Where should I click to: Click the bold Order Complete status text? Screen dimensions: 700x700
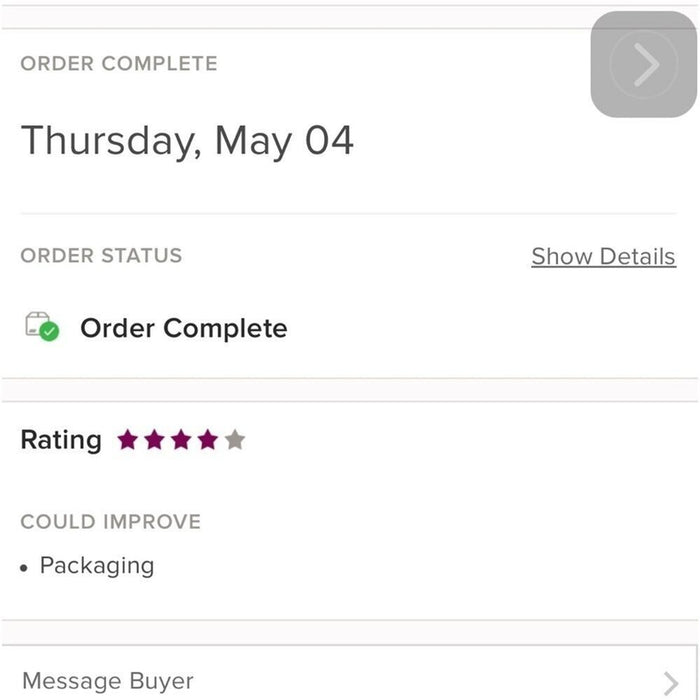pyautogui.click(x=183, y=328)
